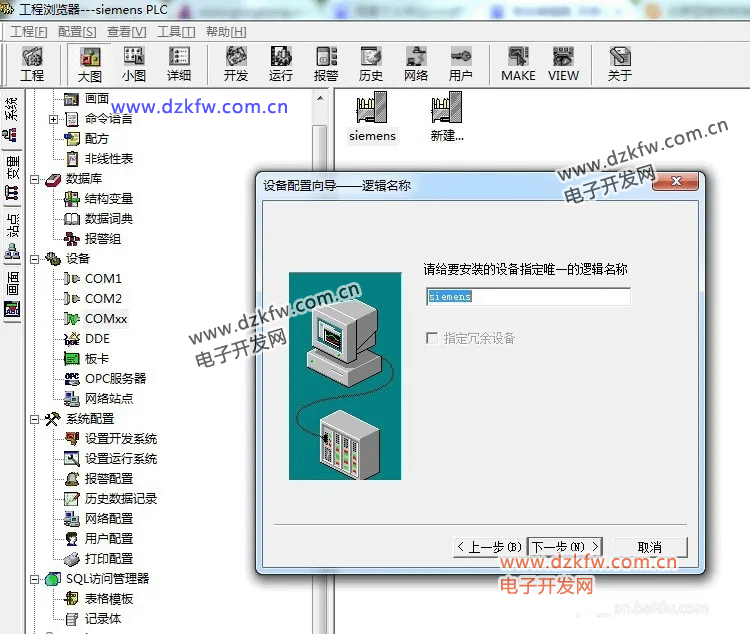Launch the 运行 runtime icon
Image resolution: width=750 pixels, height=634 pixels.
[281, 64]
